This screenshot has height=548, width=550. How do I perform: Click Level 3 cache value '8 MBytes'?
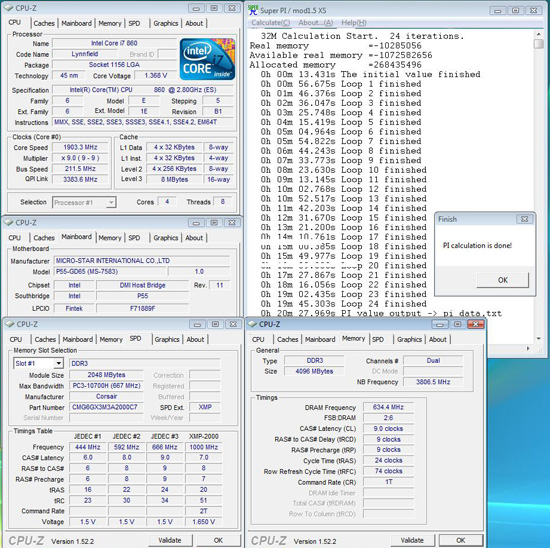tap(174, 179)
